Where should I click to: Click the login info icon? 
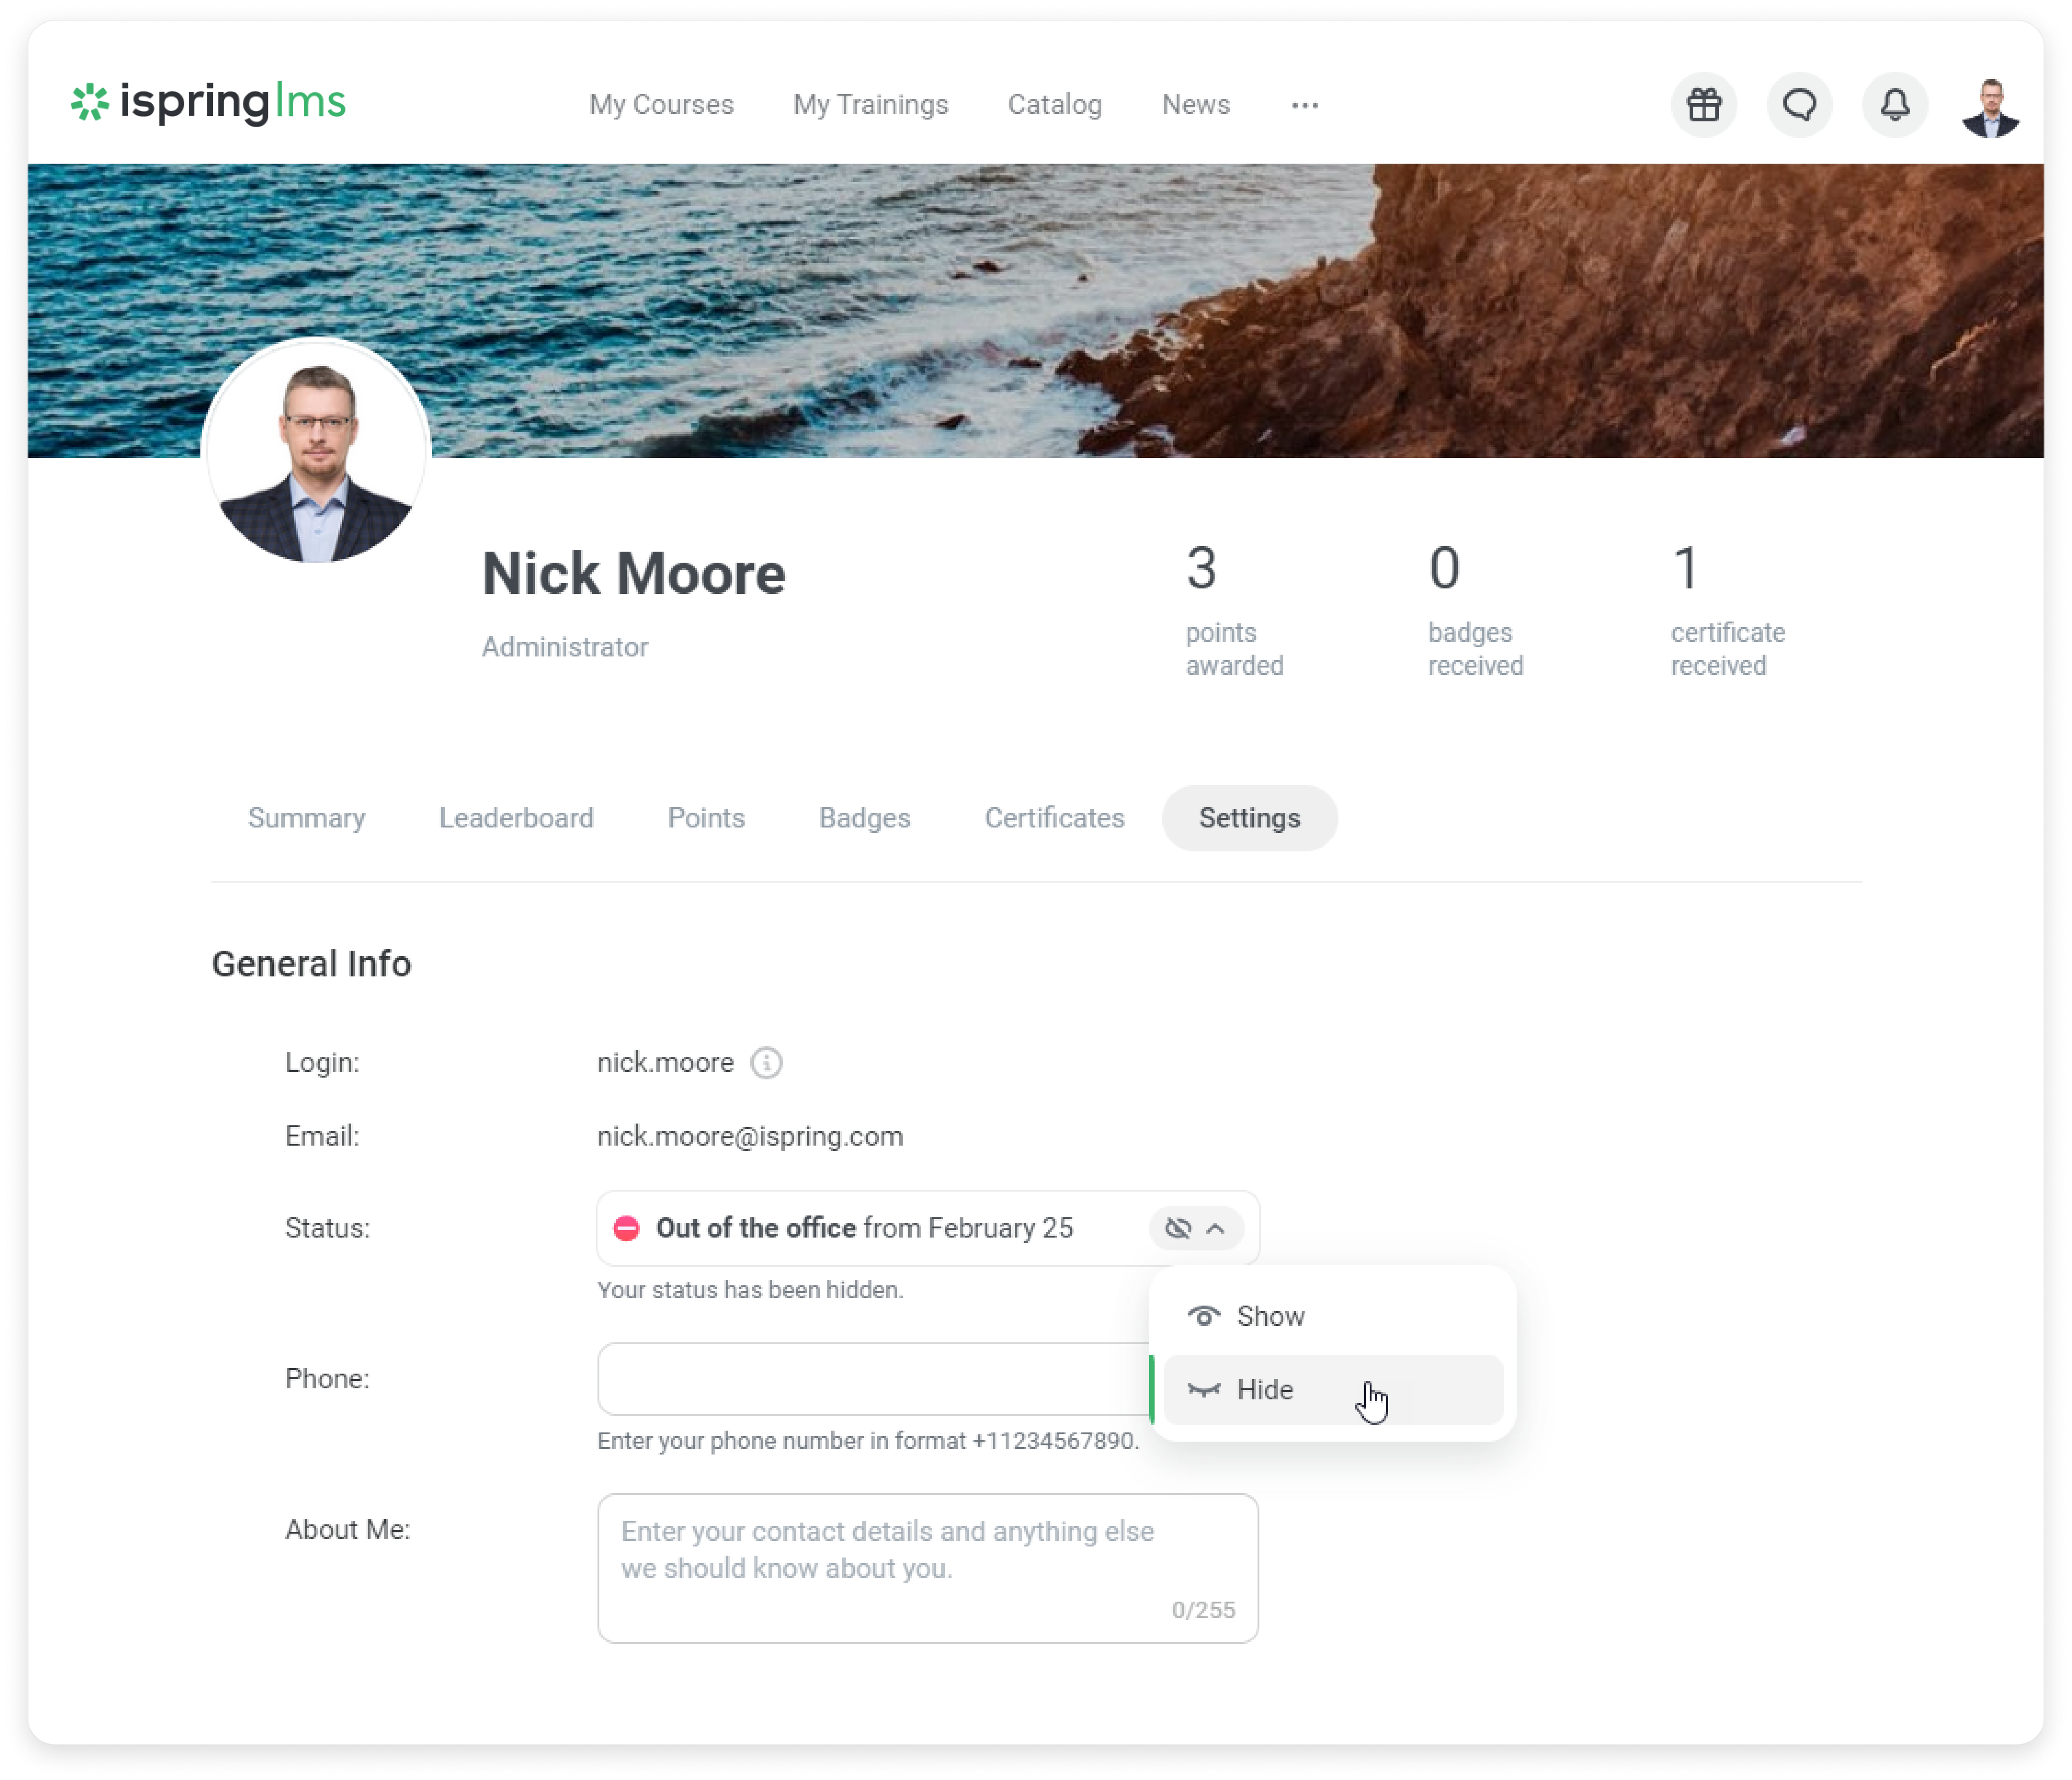coord(766,1062)
